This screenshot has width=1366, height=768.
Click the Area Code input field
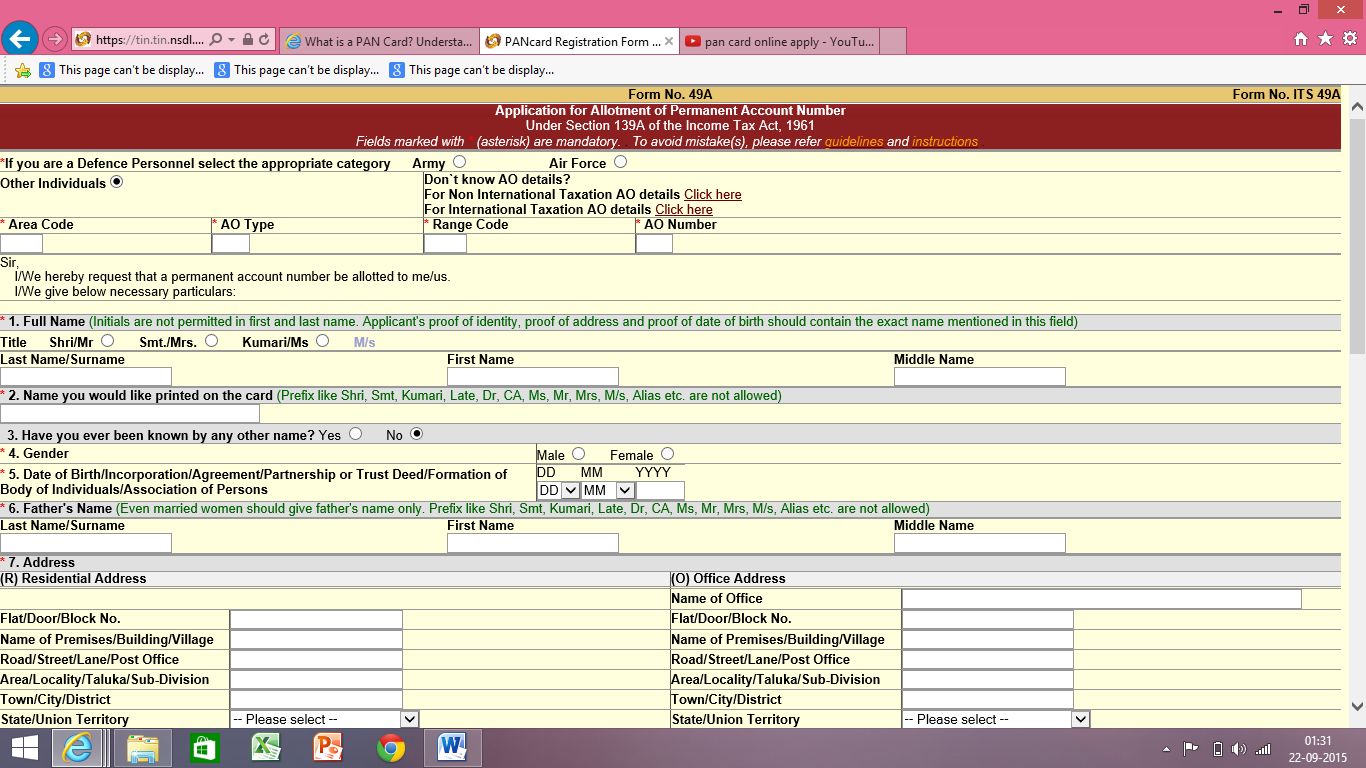(x=22, y=243)
